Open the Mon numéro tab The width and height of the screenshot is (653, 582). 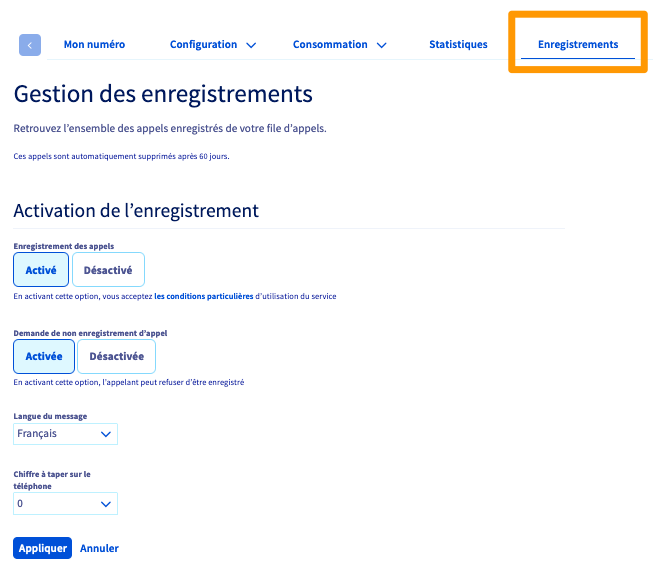94,45
